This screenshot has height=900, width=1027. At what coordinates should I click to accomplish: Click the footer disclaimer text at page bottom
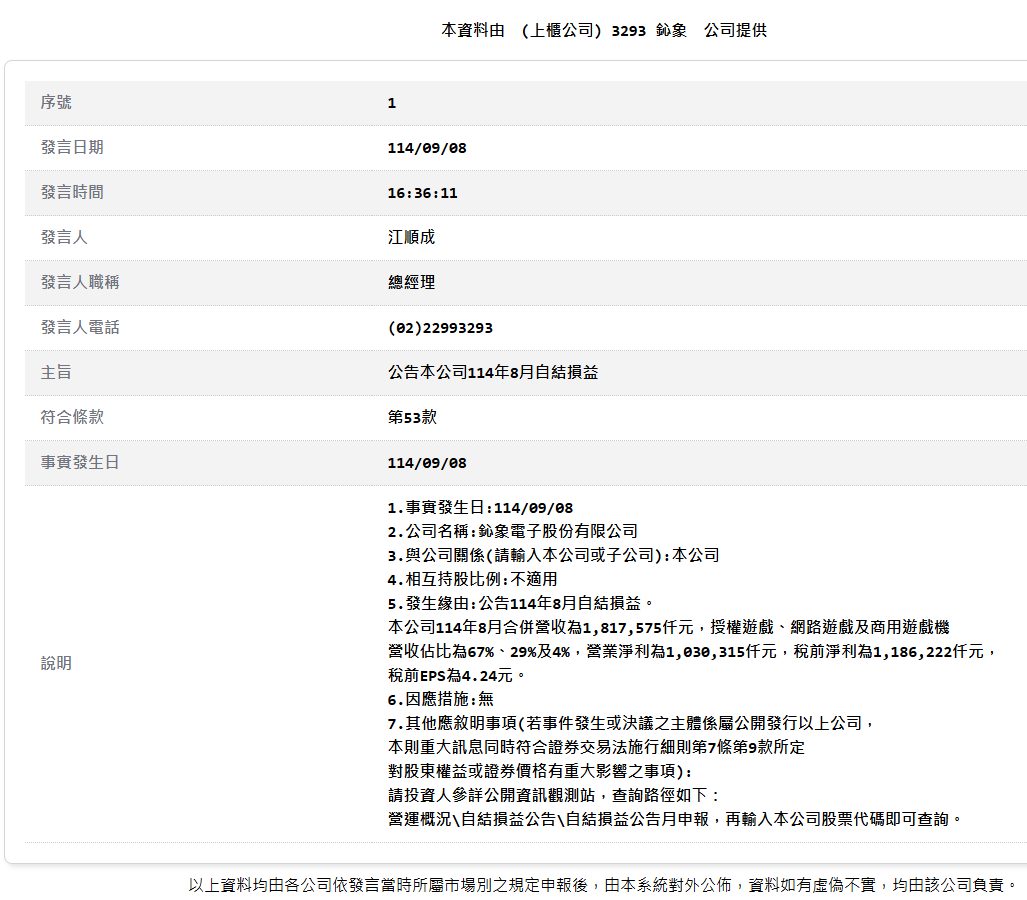click(x=603, y=885)
